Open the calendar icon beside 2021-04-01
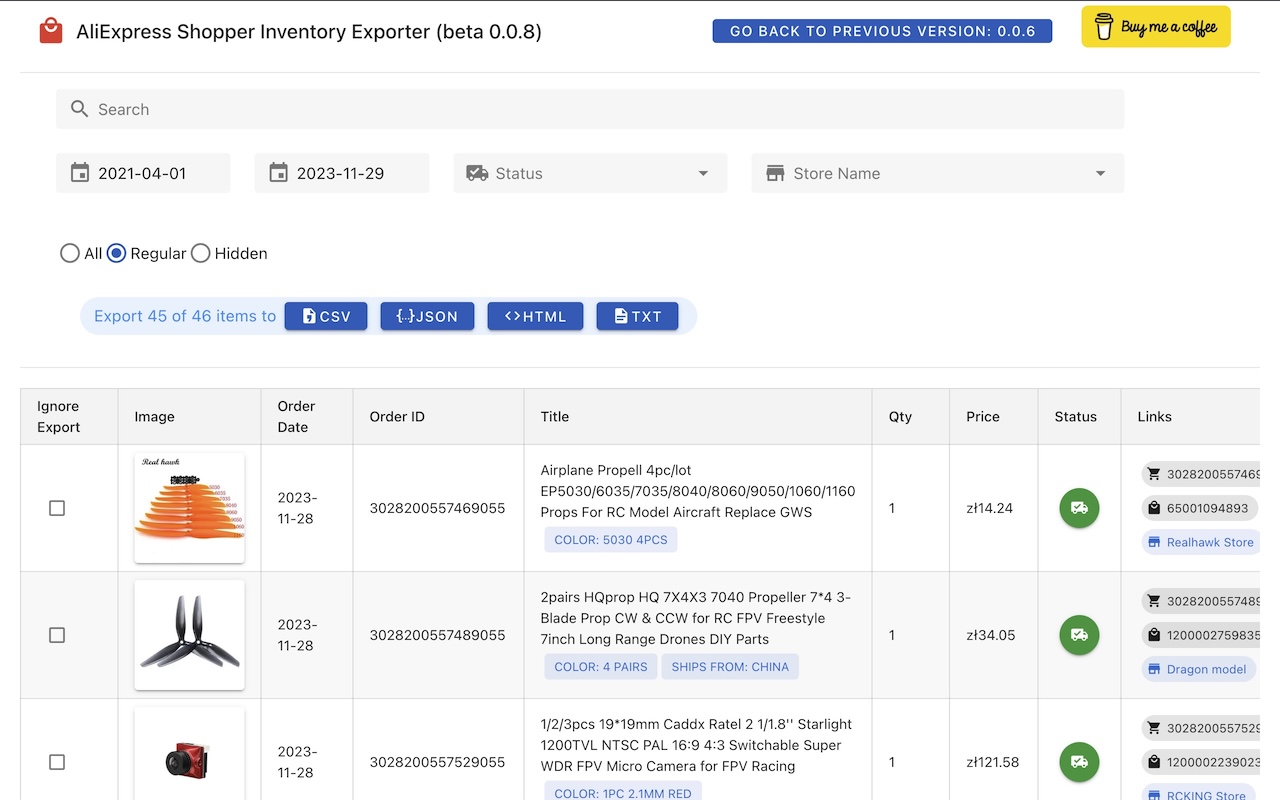The width and height of the screenshot is (1280, 800). (x=80, y=172)
